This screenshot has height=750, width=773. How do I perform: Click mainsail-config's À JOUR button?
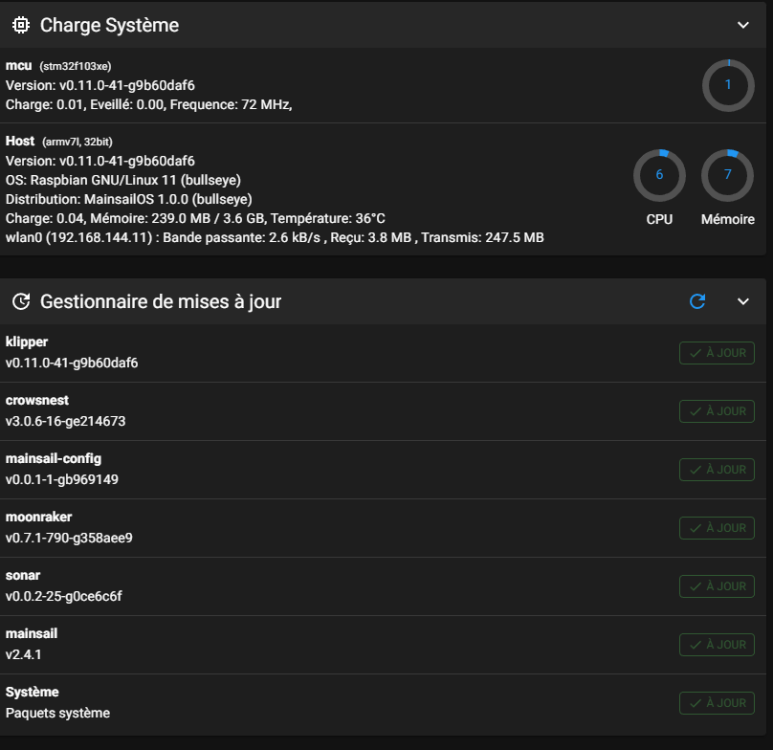(717, 469)
